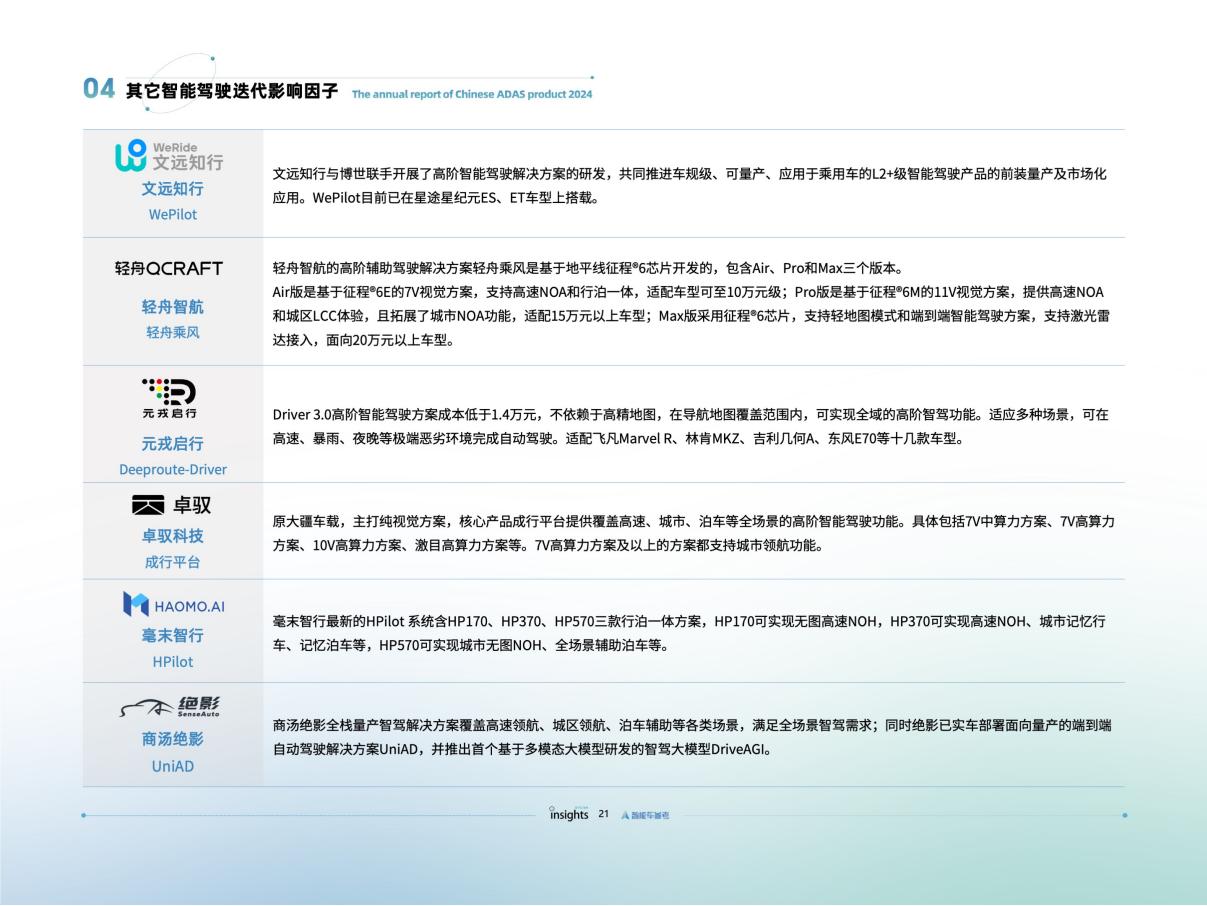Select the blue 商汤绝影 company name
This screenshot has width=1207, height=906.
click(x=172, y=740)
